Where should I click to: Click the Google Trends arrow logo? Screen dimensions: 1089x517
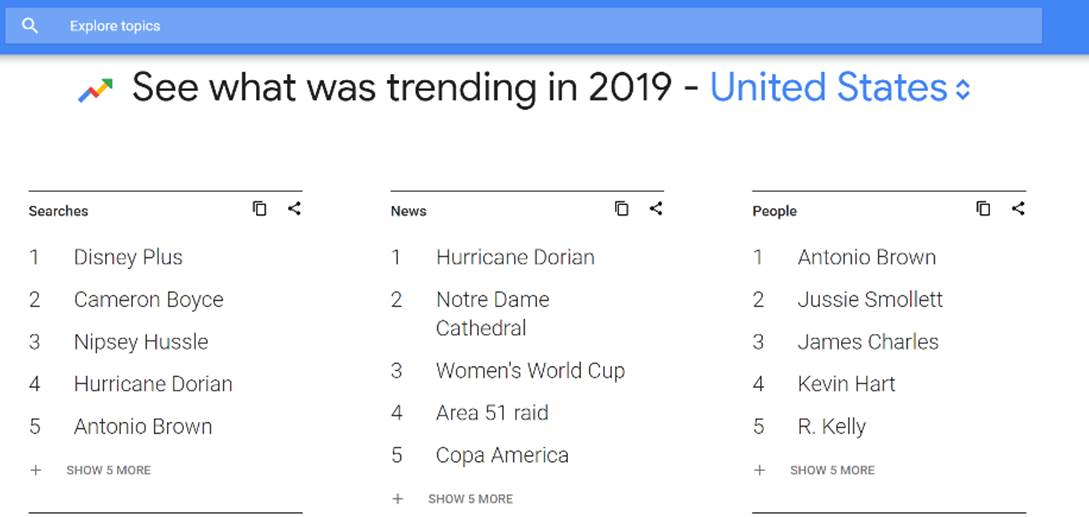pos(96,91)
